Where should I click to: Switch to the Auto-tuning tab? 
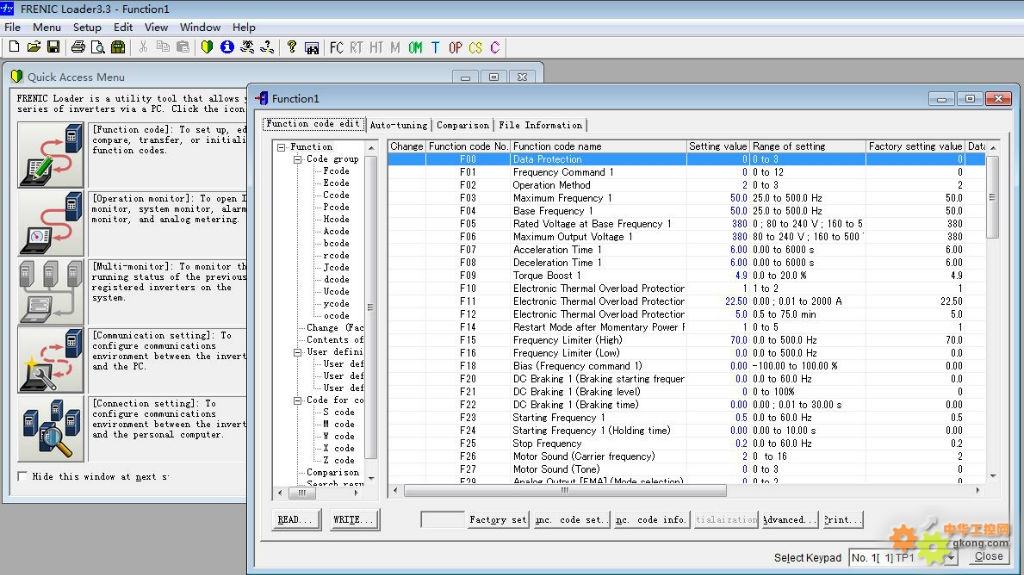pyautogui.click(x=398, y=125)
